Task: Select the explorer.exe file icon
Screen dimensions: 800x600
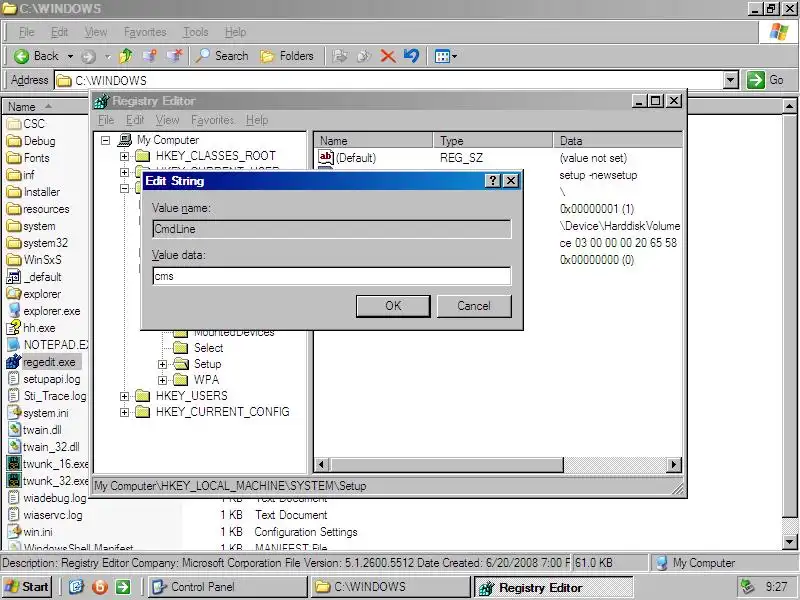Action: 13,311
